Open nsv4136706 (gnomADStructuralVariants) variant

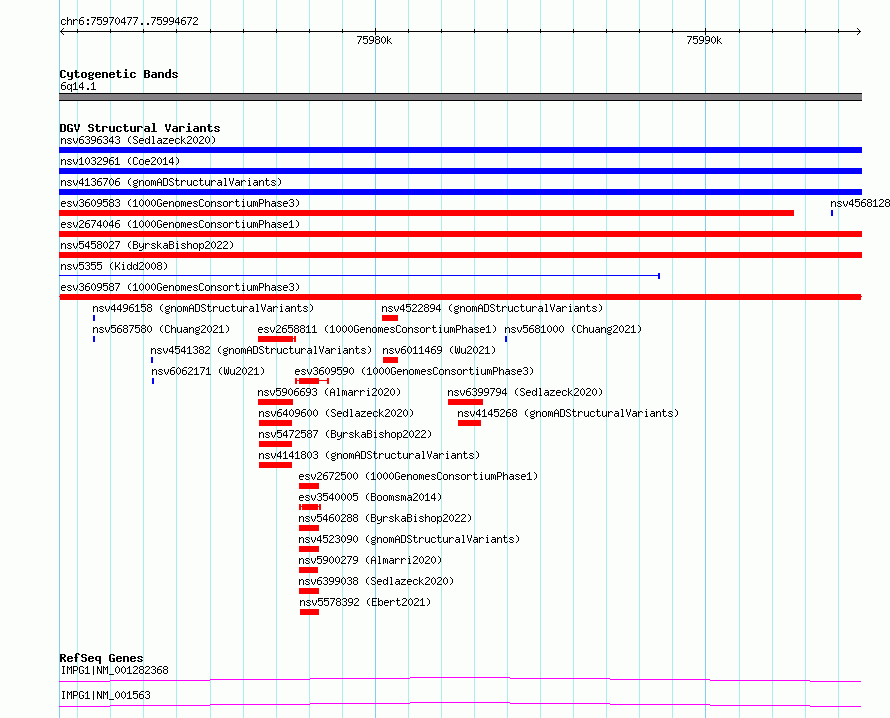(171, 182)
